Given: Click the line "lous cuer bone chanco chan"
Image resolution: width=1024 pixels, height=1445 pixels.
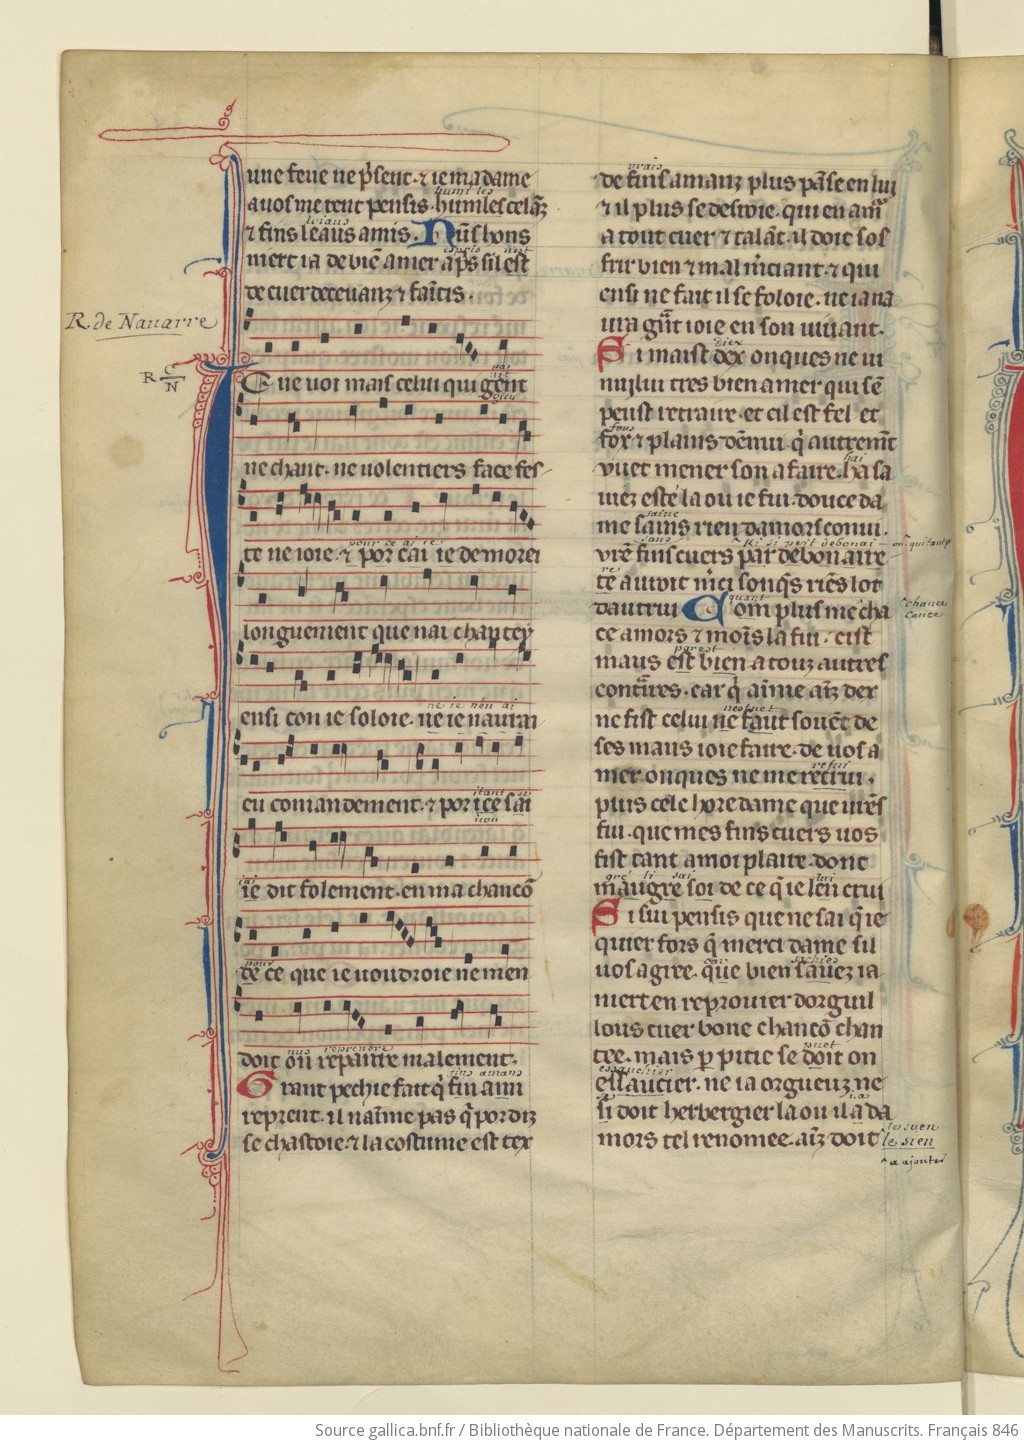Looking at the screenshot, I should [739, 1029].
